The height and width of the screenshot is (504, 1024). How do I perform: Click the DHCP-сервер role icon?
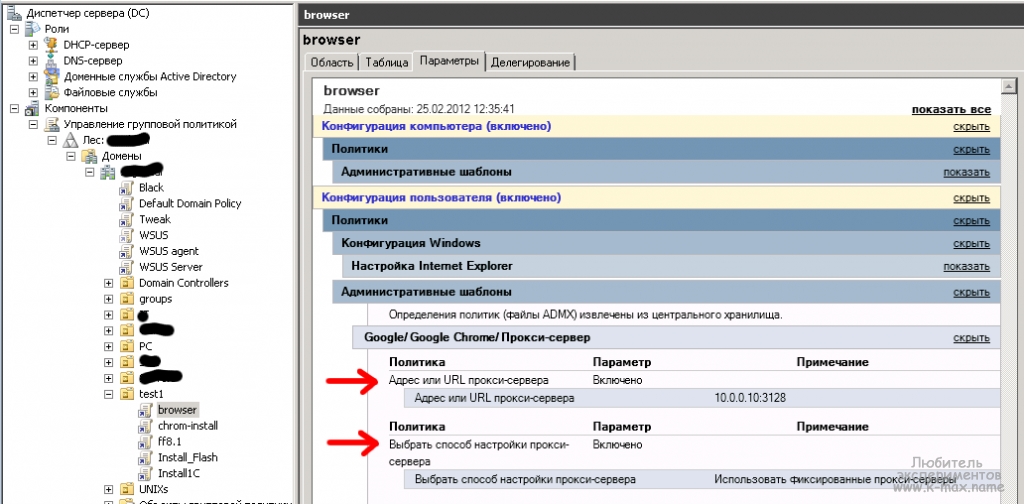(51, 44)
